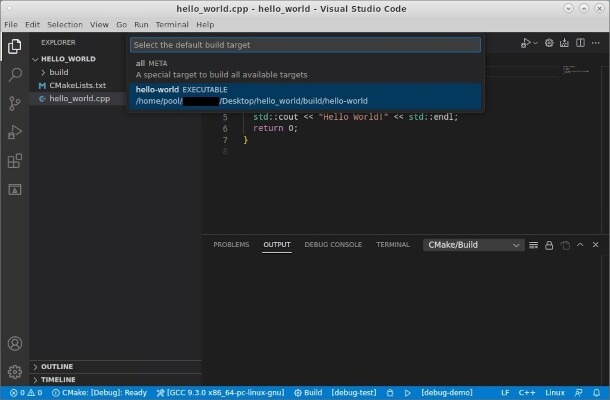Viewport: 610px width, 400px height.
Task: Toggle word wrap list icon in output panel
Action: [533, 245]
